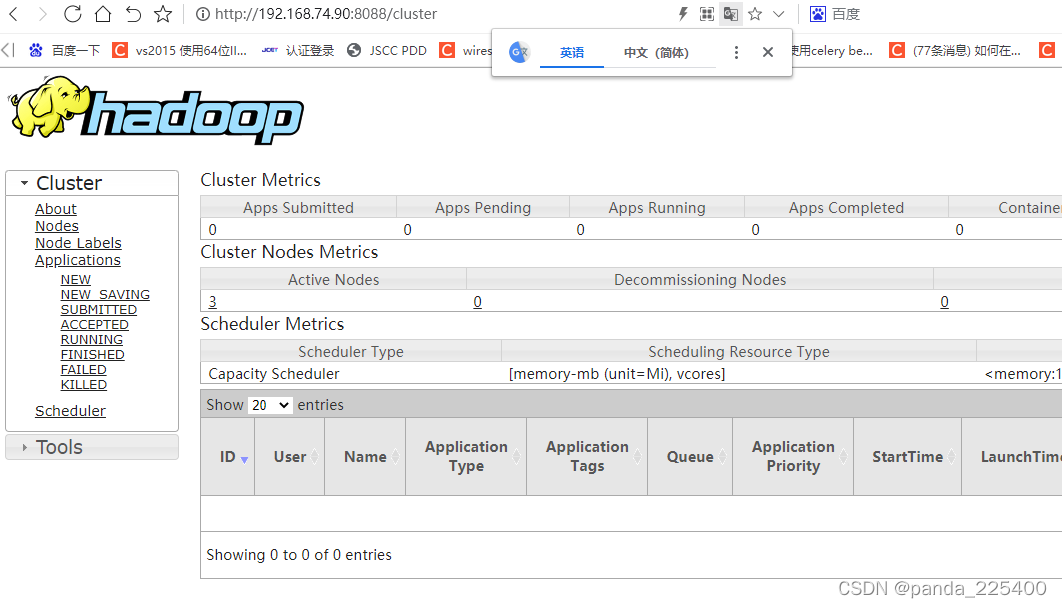Sort table by User column
The height and width of the screenshot is (608, 1062).
(290, 457)
